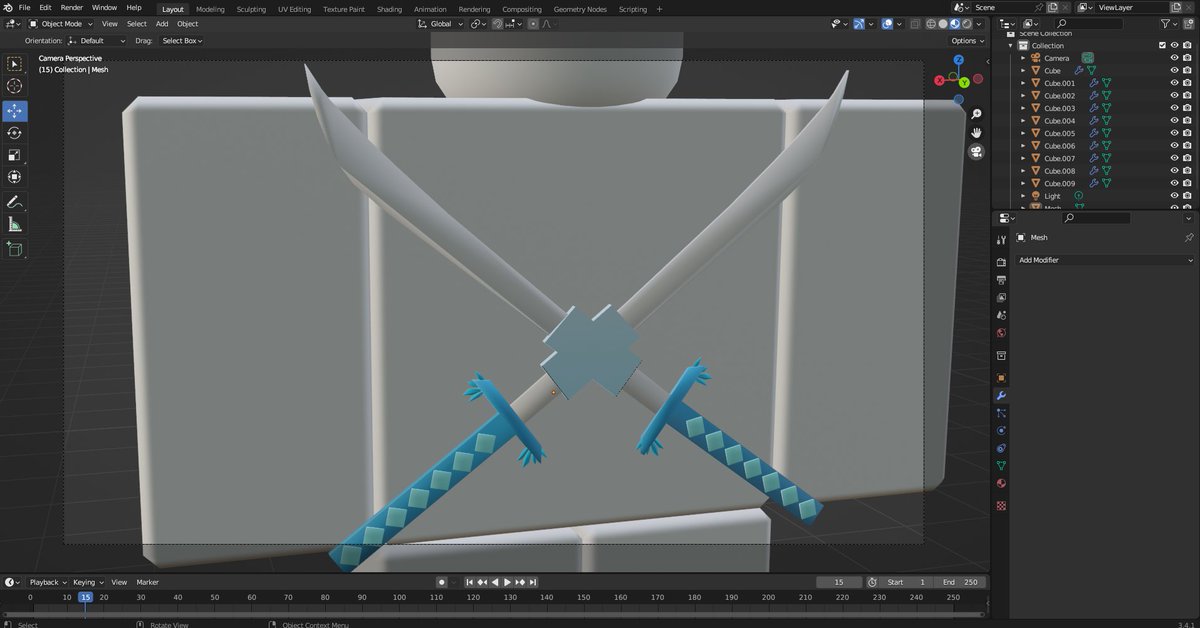This screenshot has height=628, width=1200.
Task: Open the timeline Keying menu
Action: (87, 582)
